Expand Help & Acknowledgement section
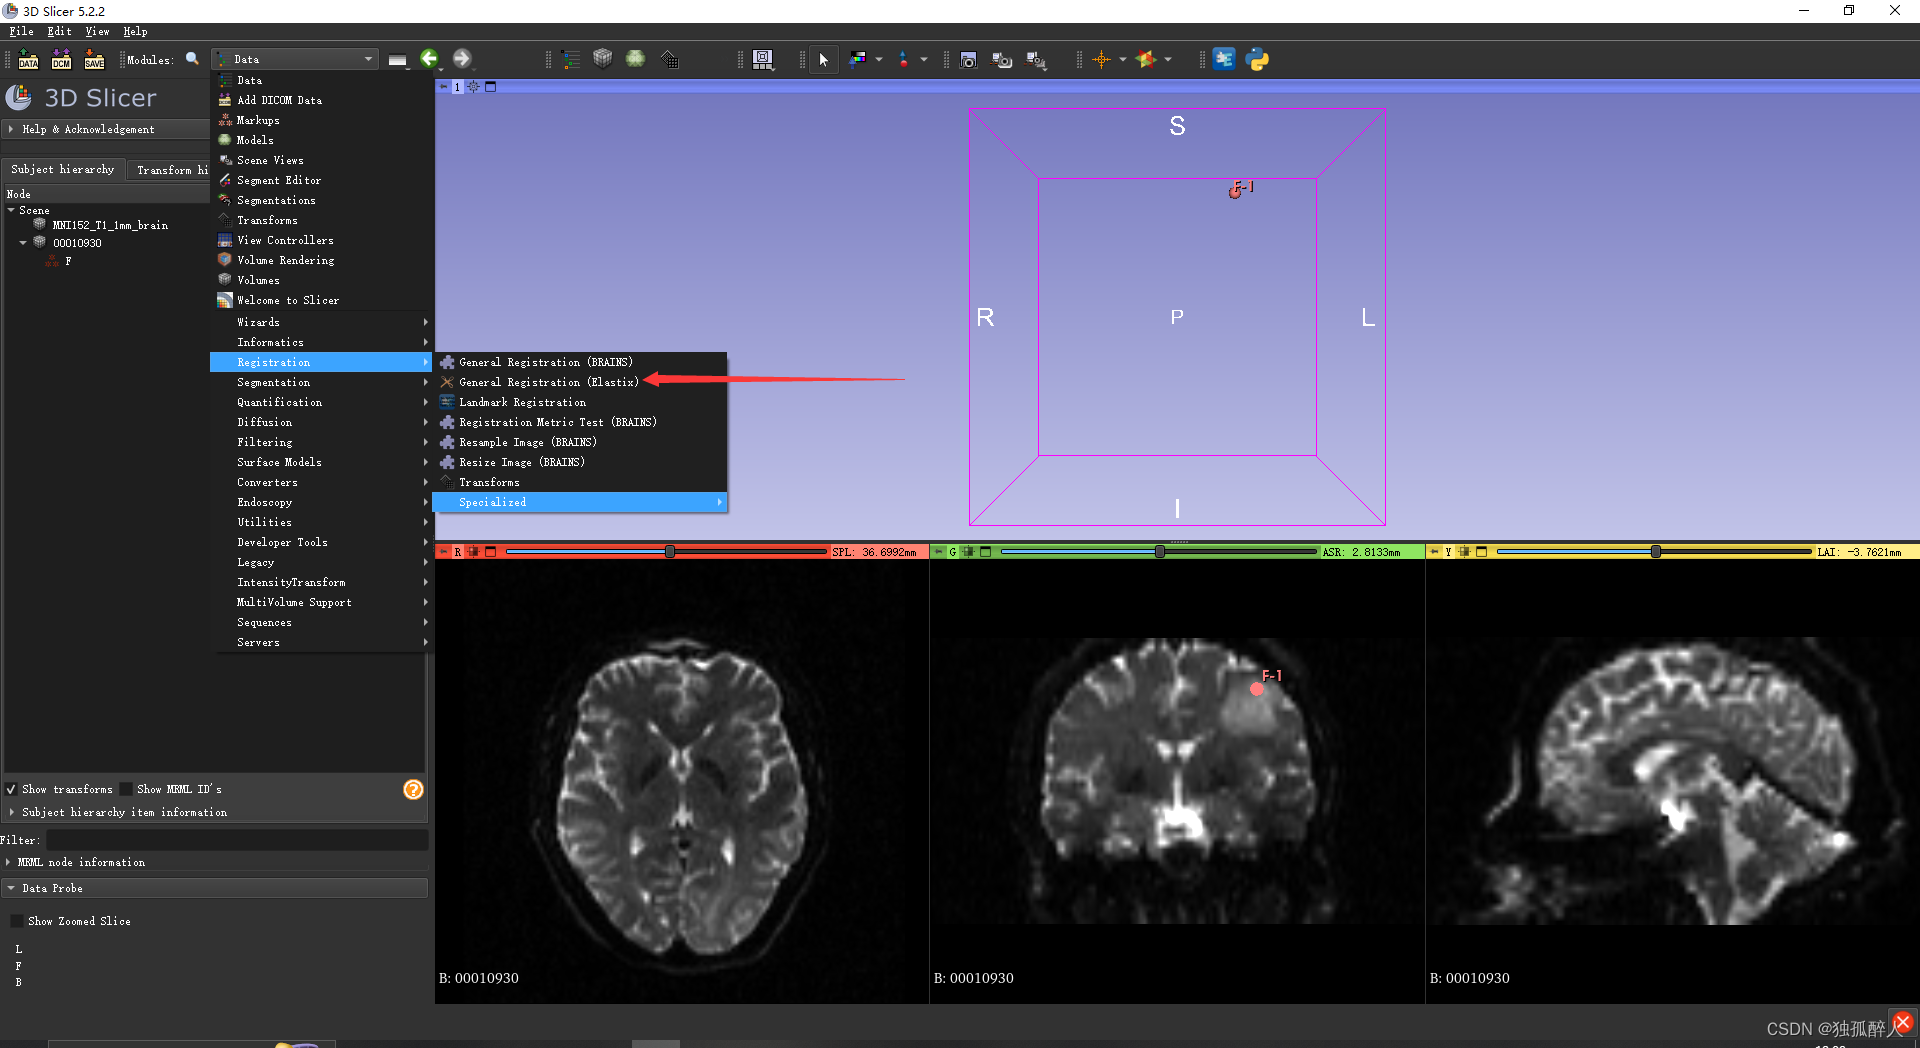This screenshot has height=1048, width=1920. tap(106, 129)
